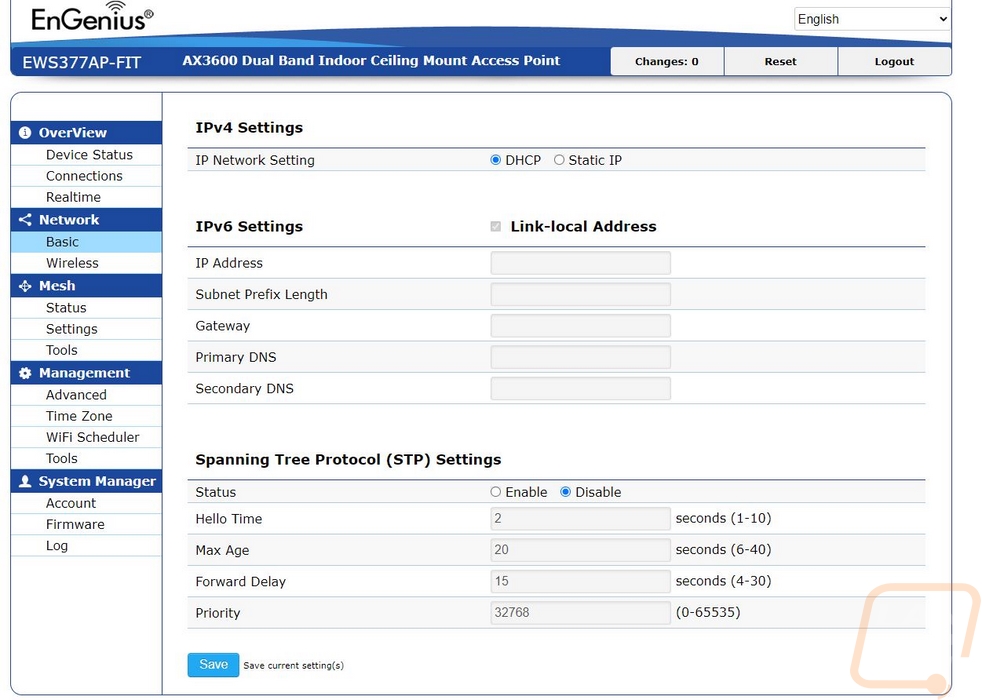The width and height of the screenshot is (982, 700).
Task: Open WiFi Scheduler page
Action: tap(93, 438)
